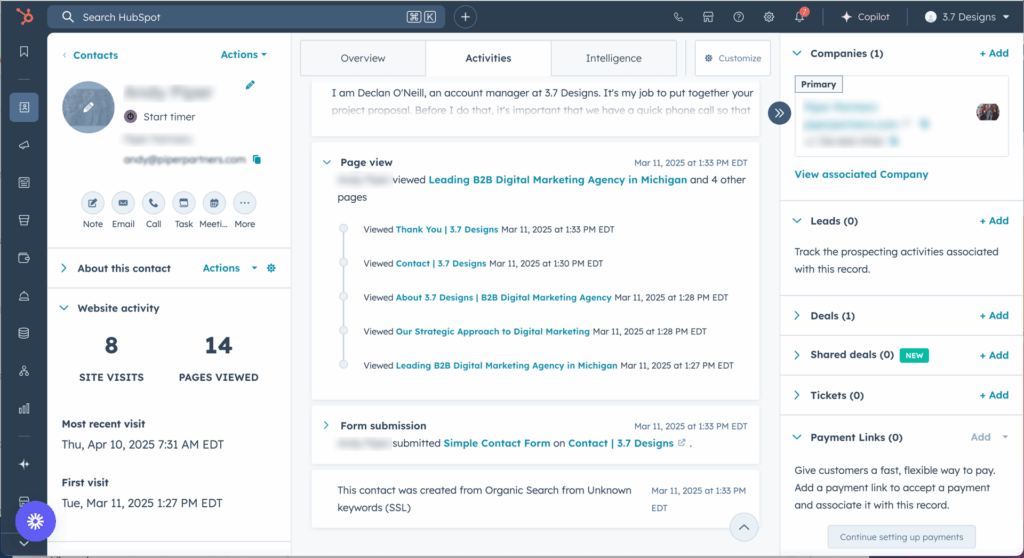
Task: Expand the Deals (1) section
Action: pos(798,316)
